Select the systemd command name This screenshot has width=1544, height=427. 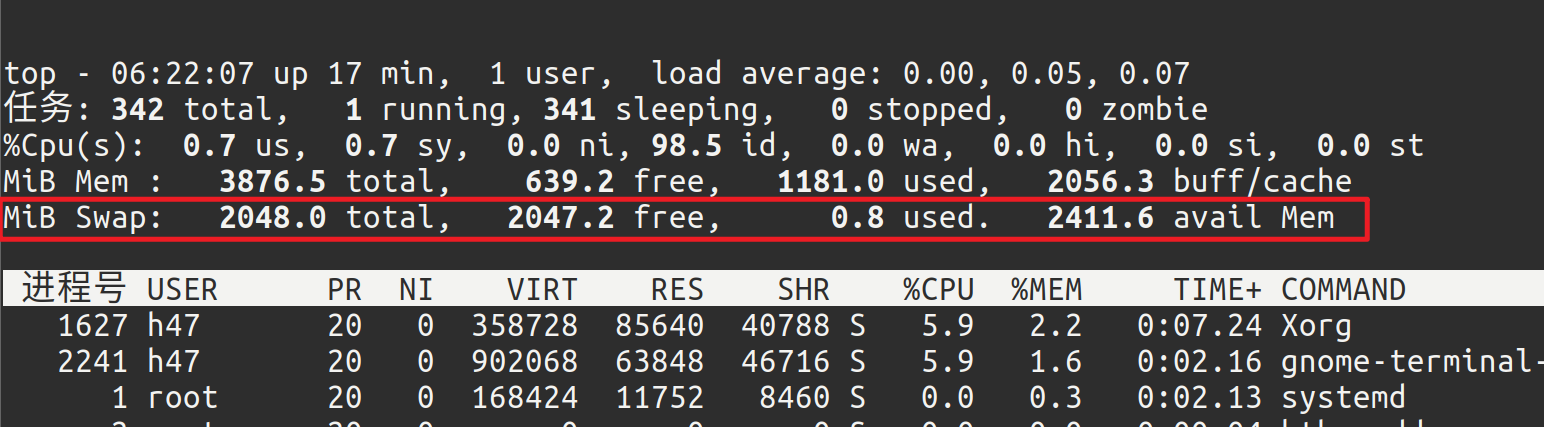tap(1343, 398)
